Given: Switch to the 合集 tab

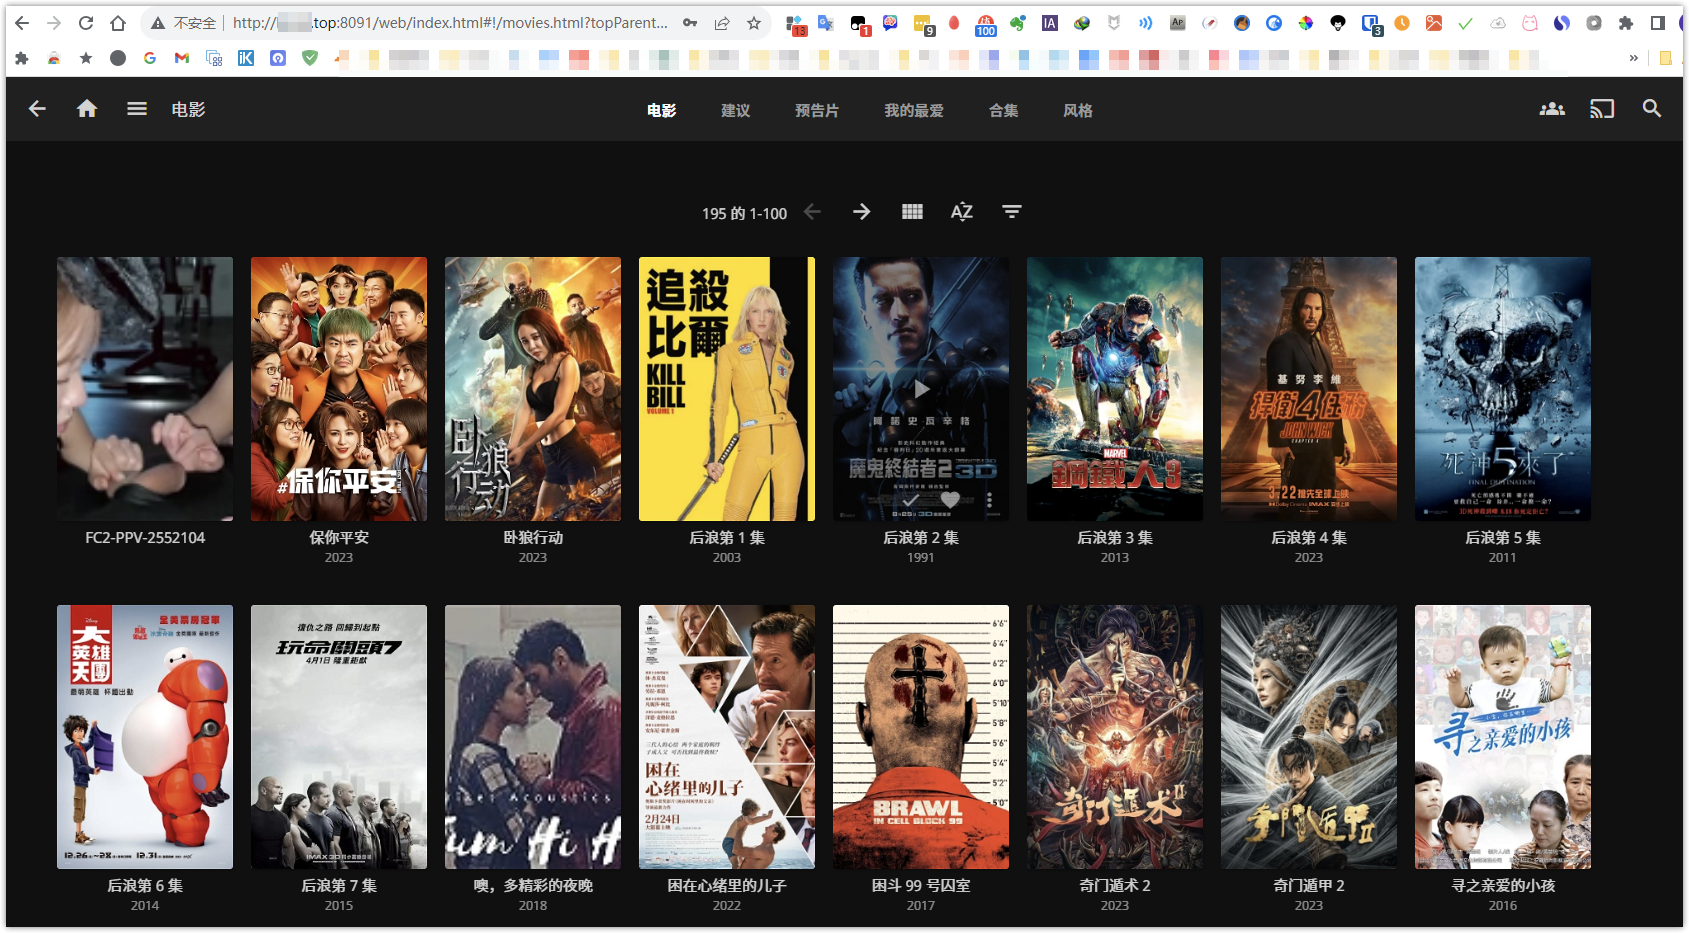Looking at the screenshot, I should [1004, 111].
